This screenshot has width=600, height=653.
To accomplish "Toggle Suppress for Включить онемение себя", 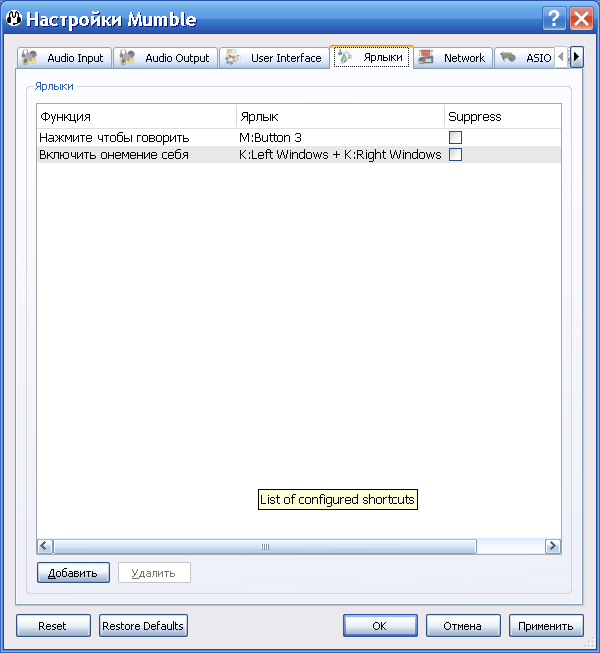I will (x=455, y=155).
